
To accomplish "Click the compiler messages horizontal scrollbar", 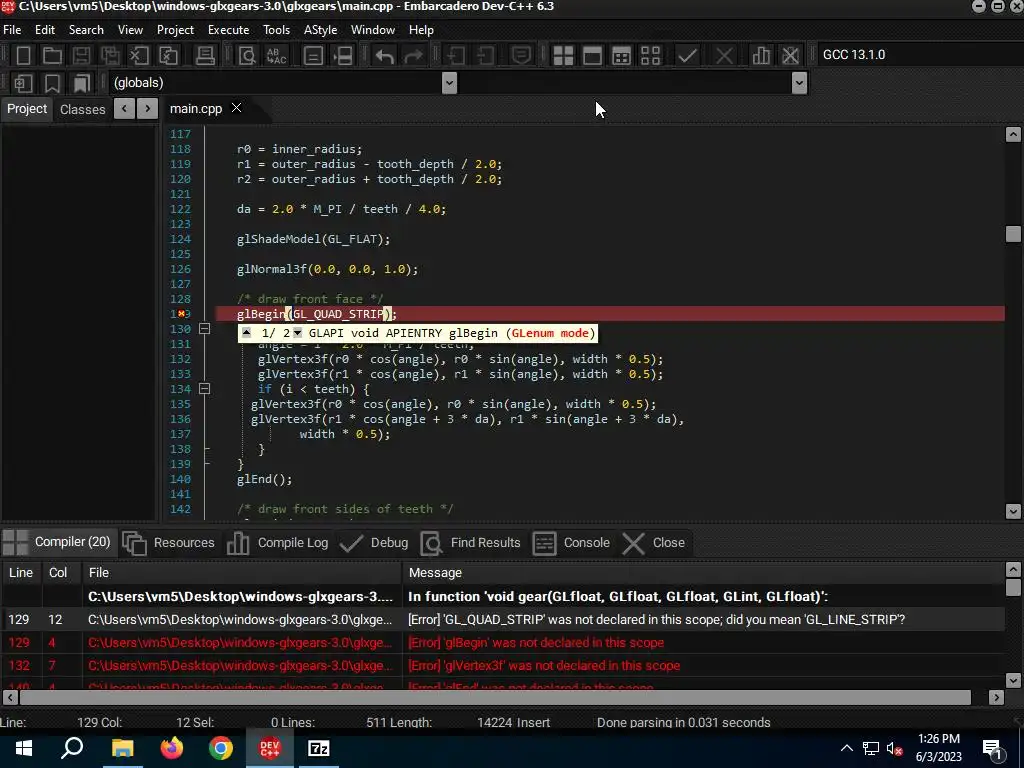I will (495, 697).
